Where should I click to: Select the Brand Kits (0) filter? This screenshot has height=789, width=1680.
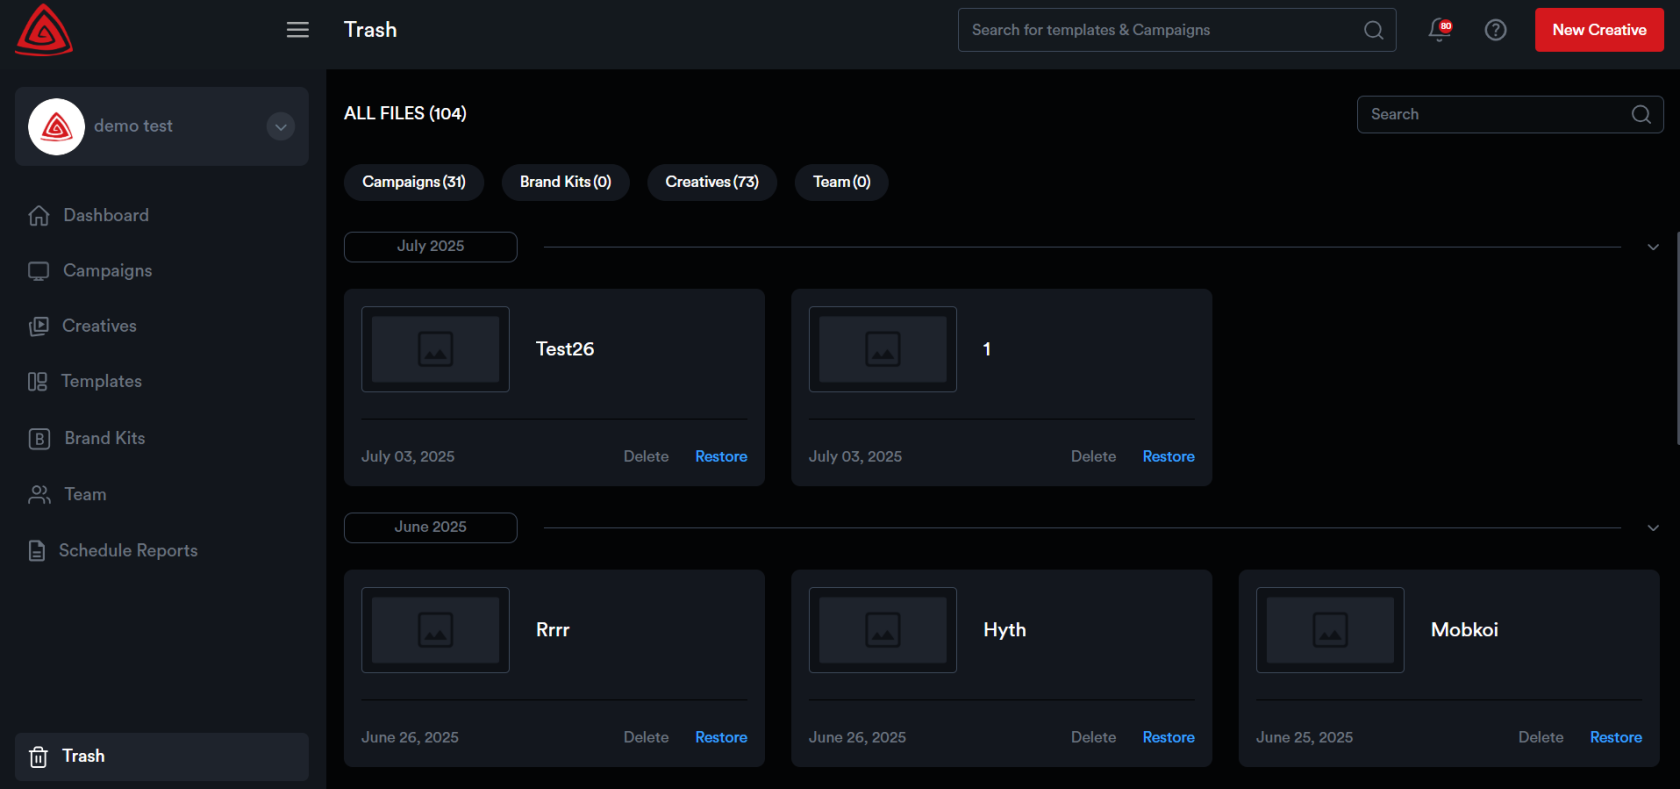[565, 182]
